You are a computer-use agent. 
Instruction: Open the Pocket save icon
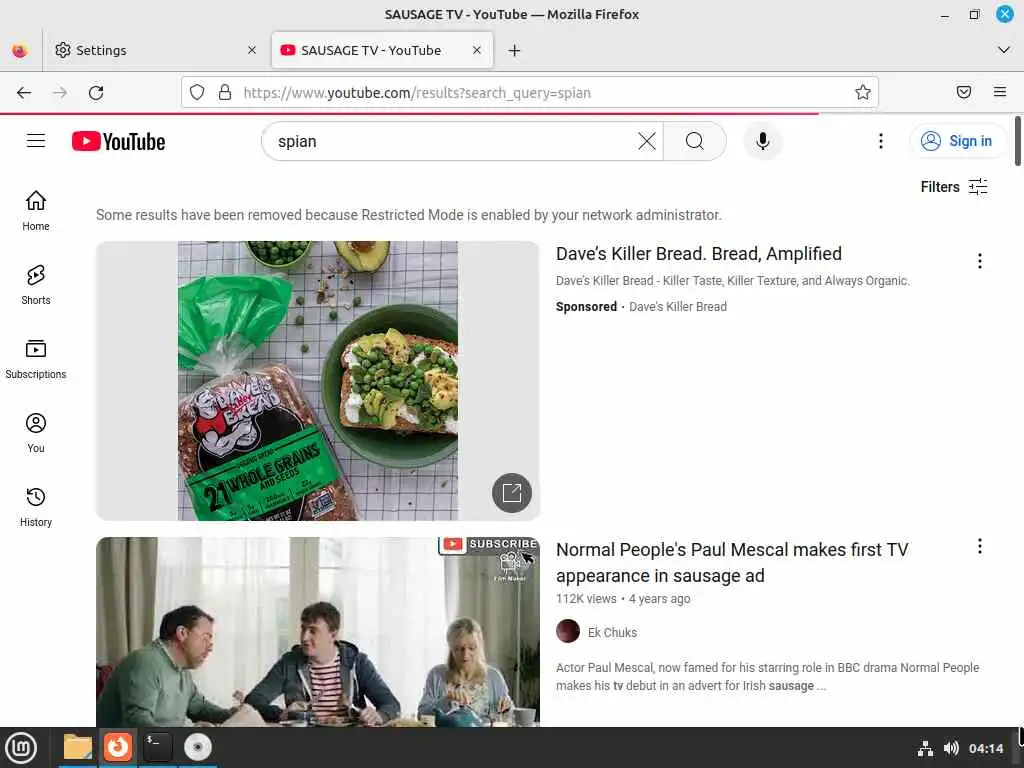click(x=964, y=93)
